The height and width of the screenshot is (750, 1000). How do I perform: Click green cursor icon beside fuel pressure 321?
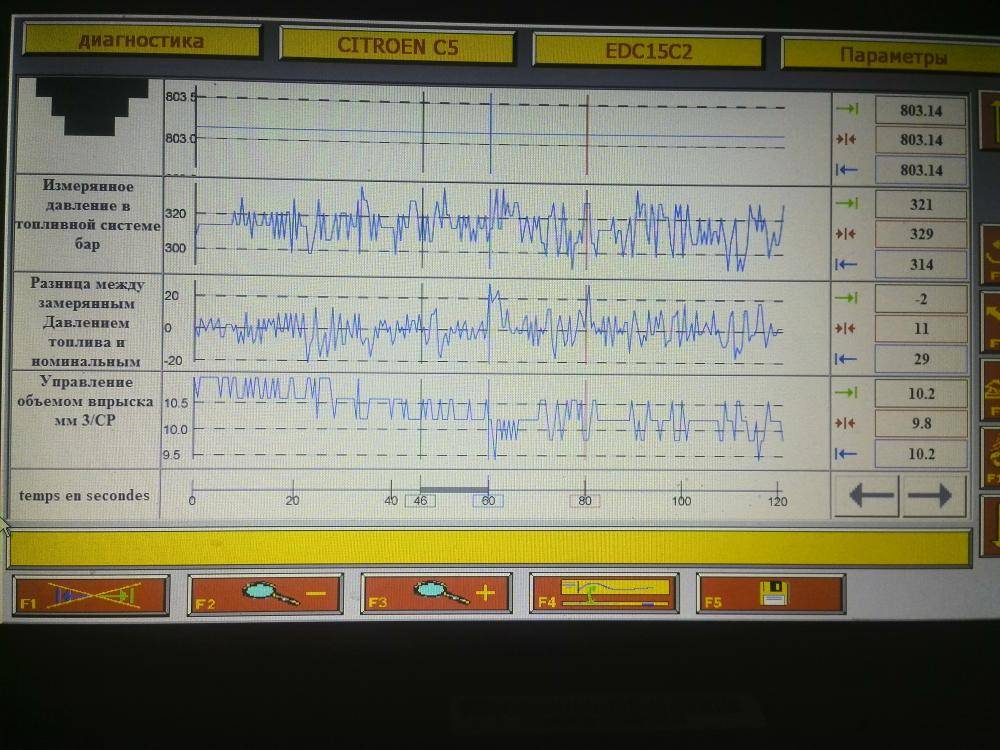846,204
